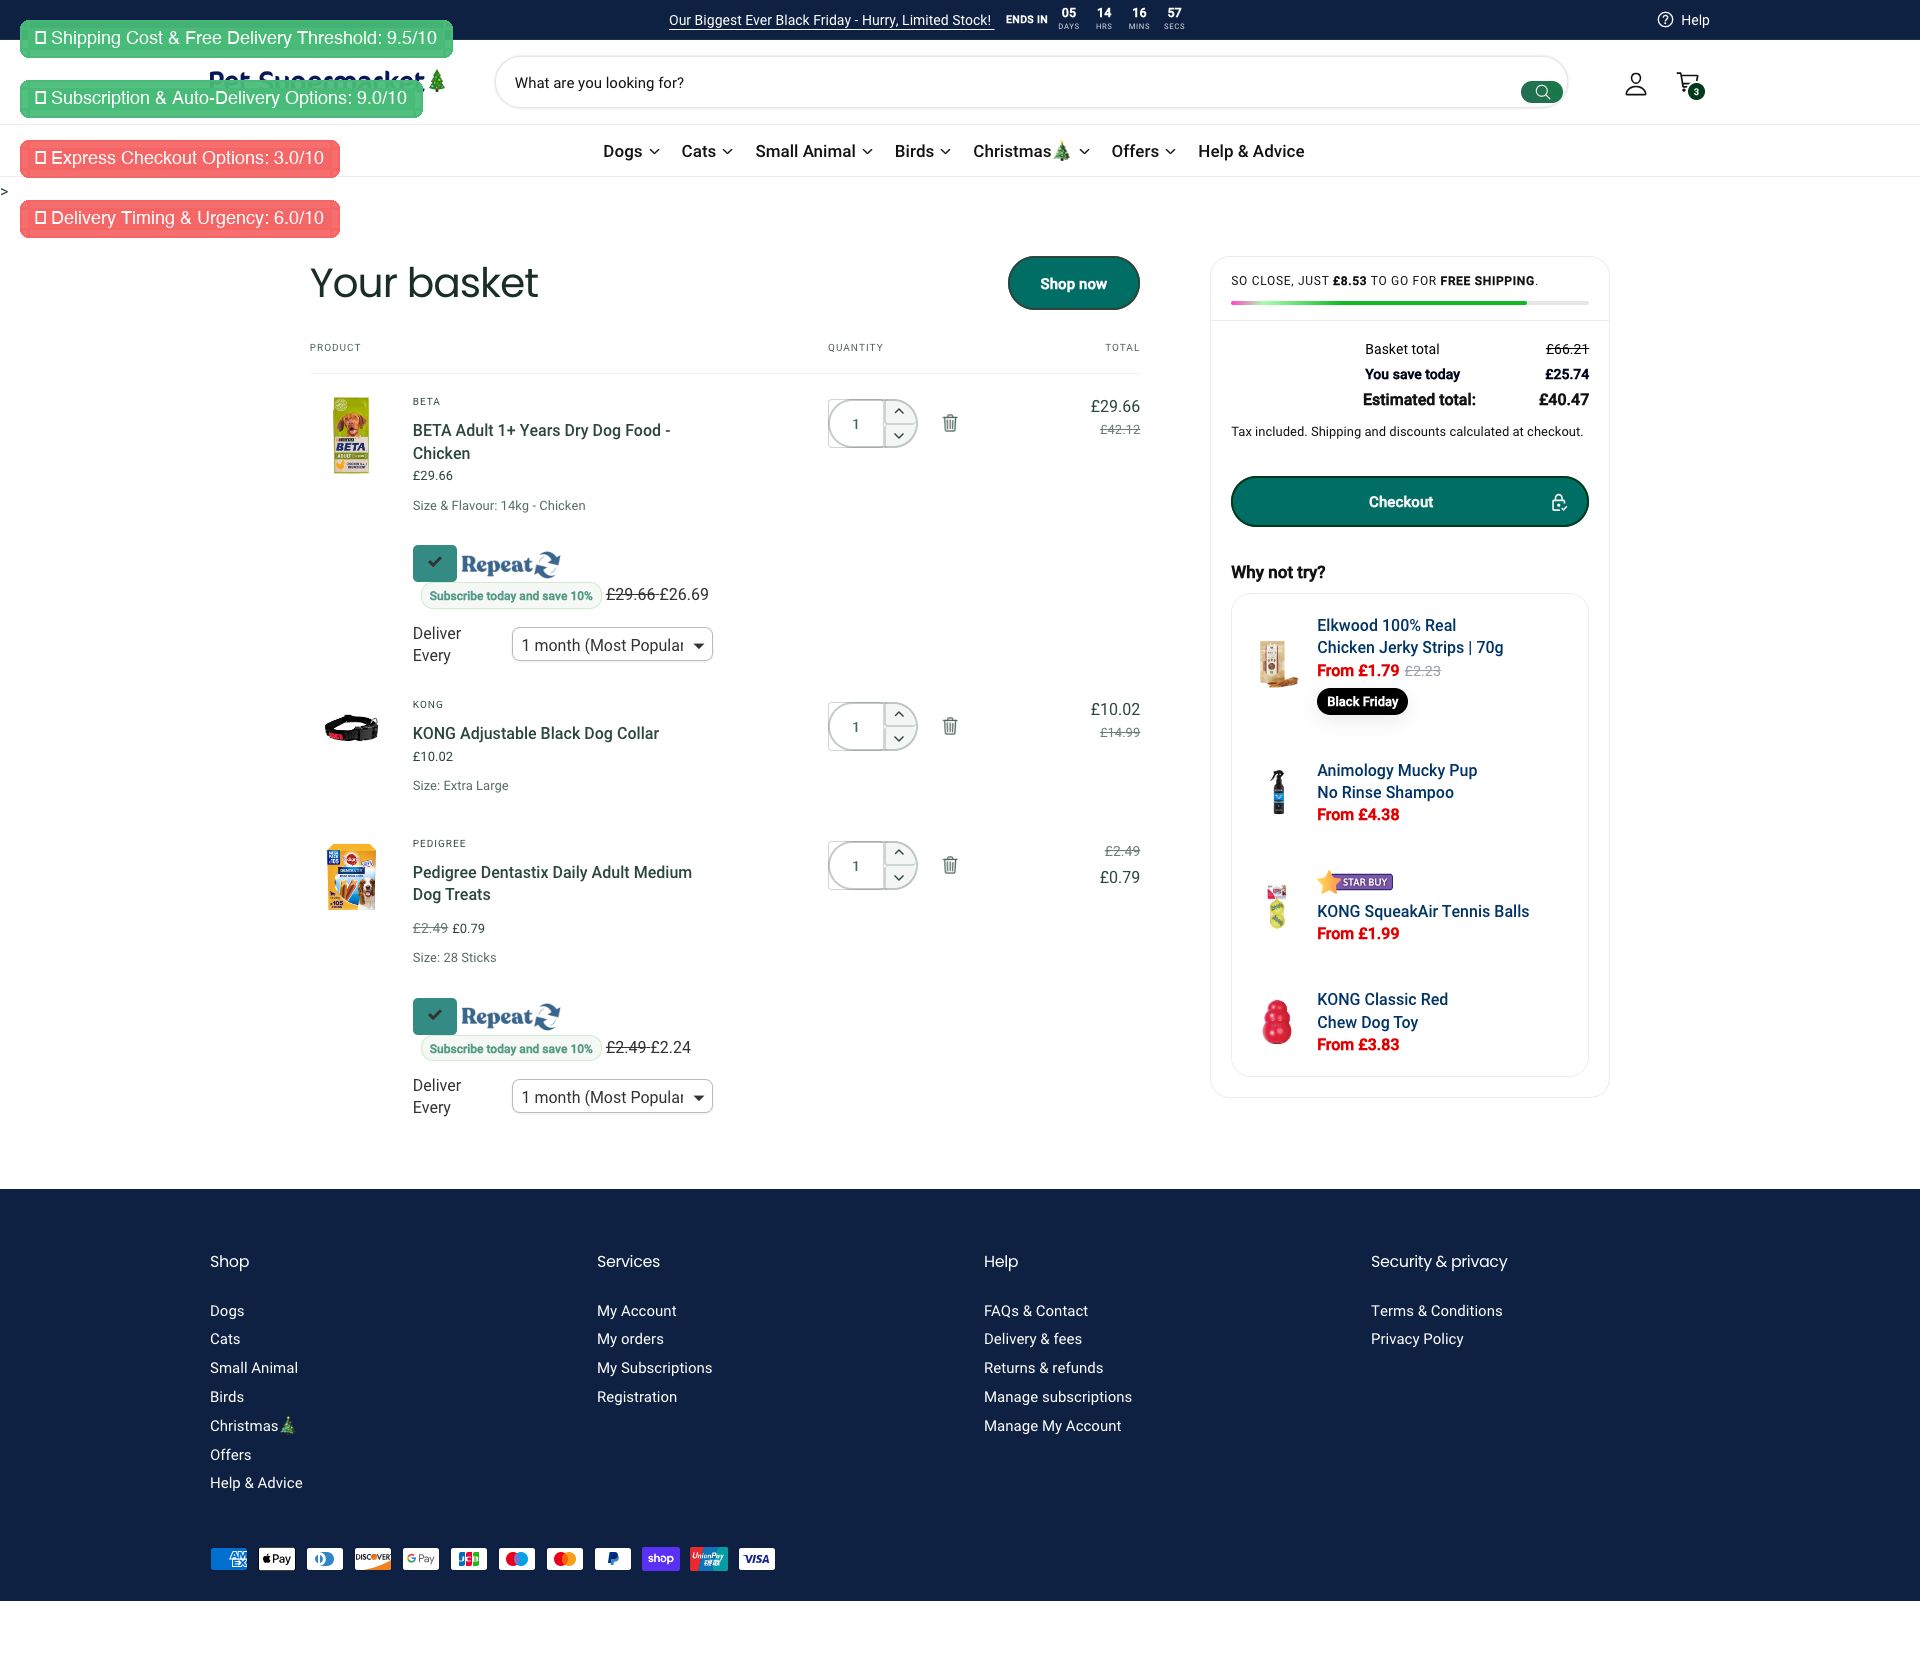Click the Help question mark icon

point(1665,20)
